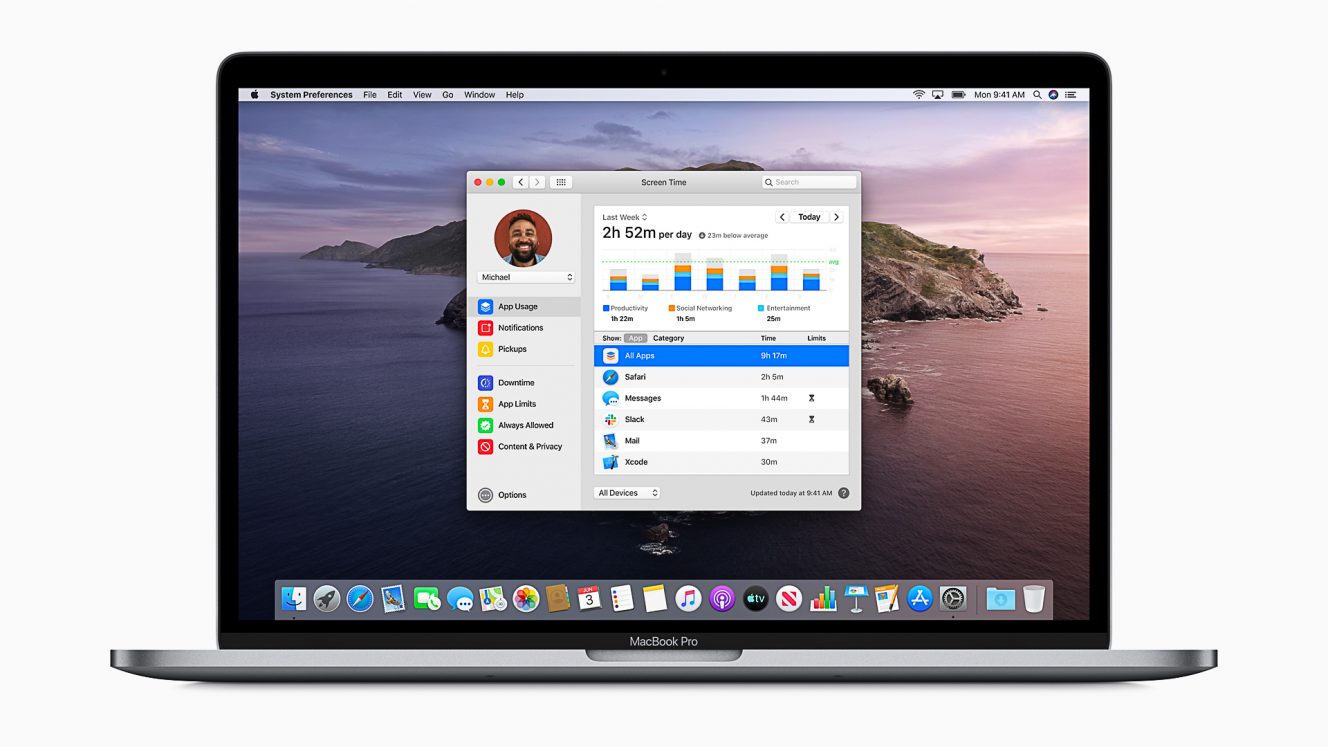
Task: Launch Safari from the Dock
Action: tap(360, 599)
